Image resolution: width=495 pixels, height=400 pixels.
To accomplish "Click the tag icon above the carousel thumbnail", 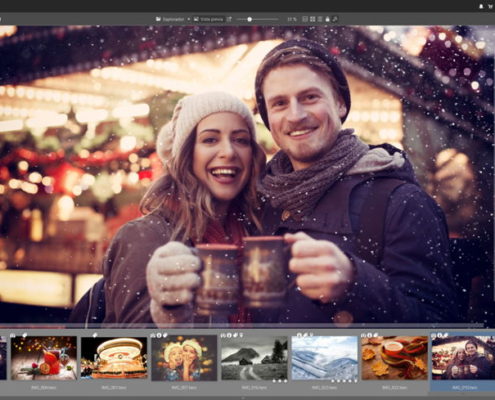I will (95, 334).
